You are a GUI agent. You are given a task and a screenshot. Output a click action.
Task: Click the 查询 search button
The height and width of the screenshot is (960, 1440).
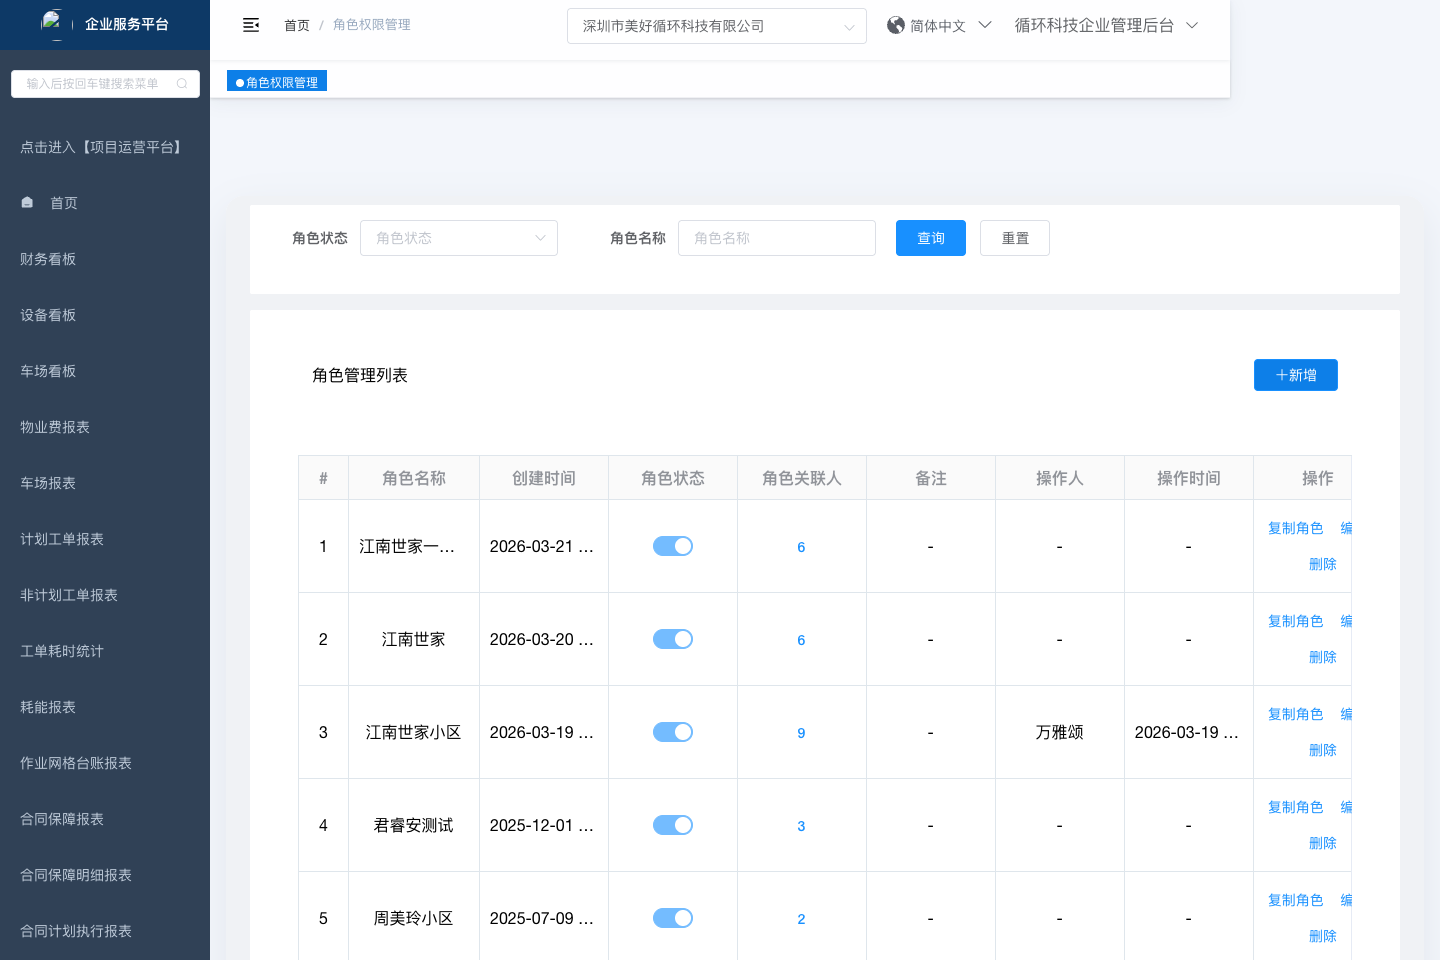click(930, 238)
